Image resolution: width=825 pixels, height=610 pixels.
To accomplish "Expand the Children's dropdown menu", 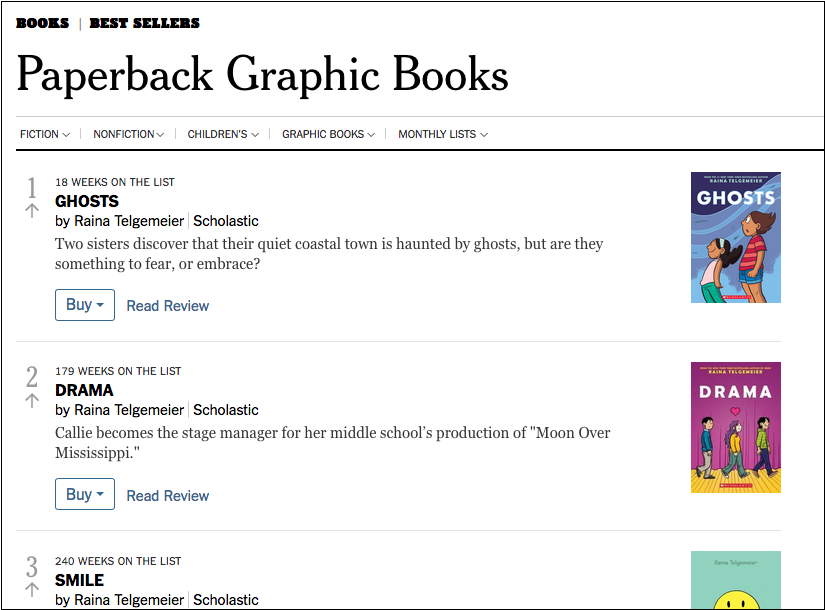I will tap(223, 134).
